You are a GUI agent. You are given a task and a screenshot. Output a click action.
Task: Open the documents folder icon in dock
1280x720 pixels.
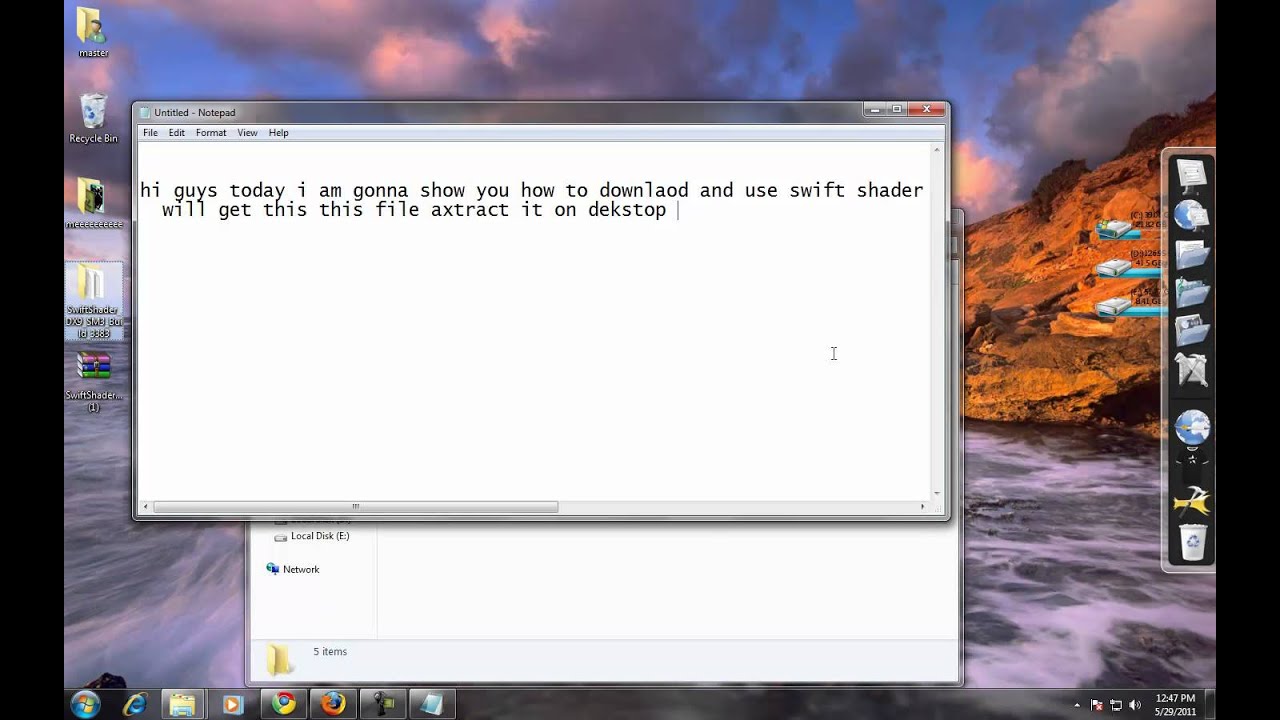[1192, 254]
